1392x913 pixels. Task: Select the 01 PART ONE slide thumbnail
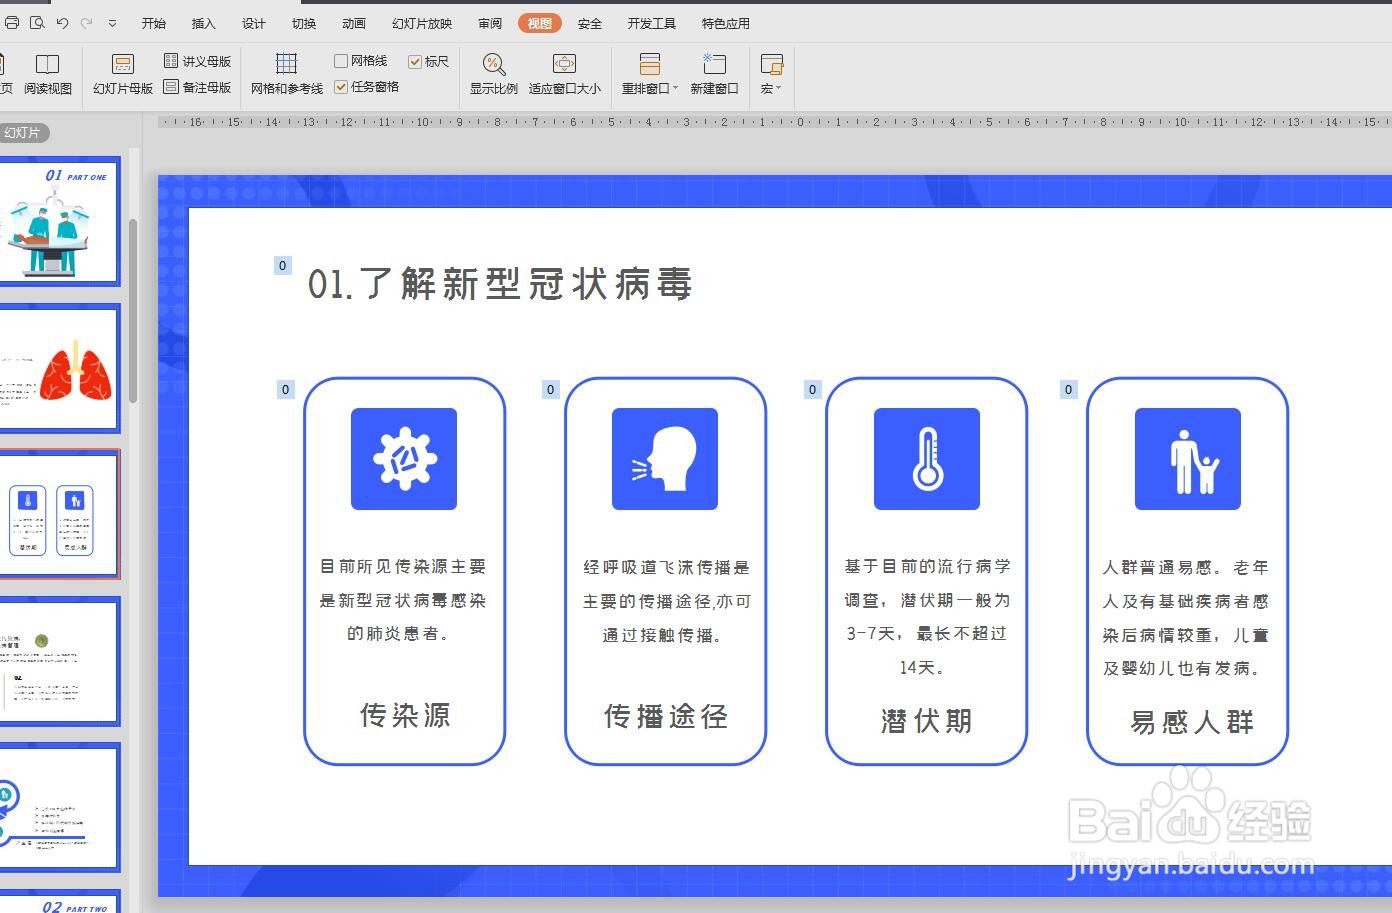click(x=60, y=221)
